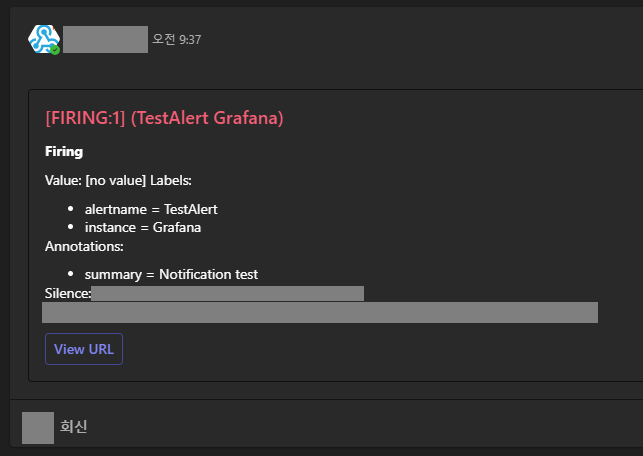Viewport: 643px width, 456px height.
Task: Click the 회신 reply text
Action: click(74, 427)
